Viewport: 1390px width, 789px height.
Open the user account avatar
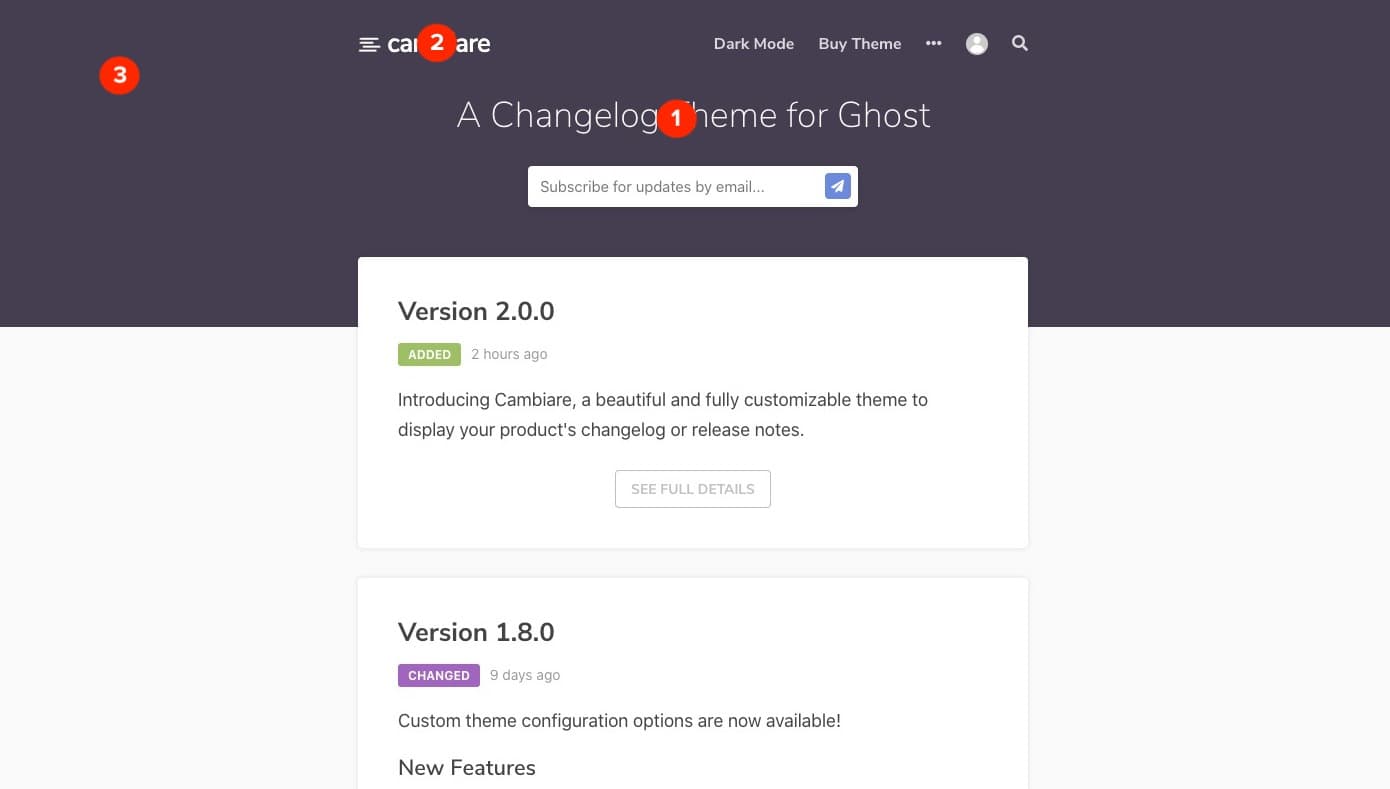click(x=977, y=44)
